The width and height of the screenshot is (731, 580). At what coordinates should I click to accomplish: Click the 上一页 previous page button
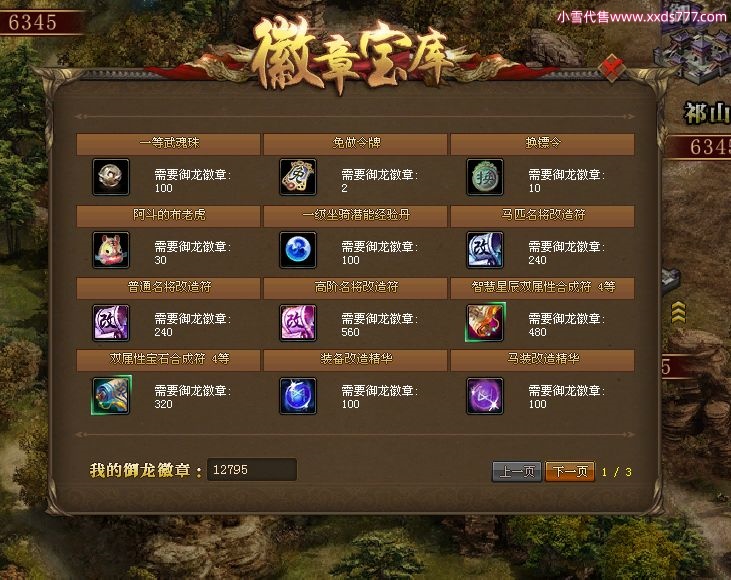(x=517, y=471)
